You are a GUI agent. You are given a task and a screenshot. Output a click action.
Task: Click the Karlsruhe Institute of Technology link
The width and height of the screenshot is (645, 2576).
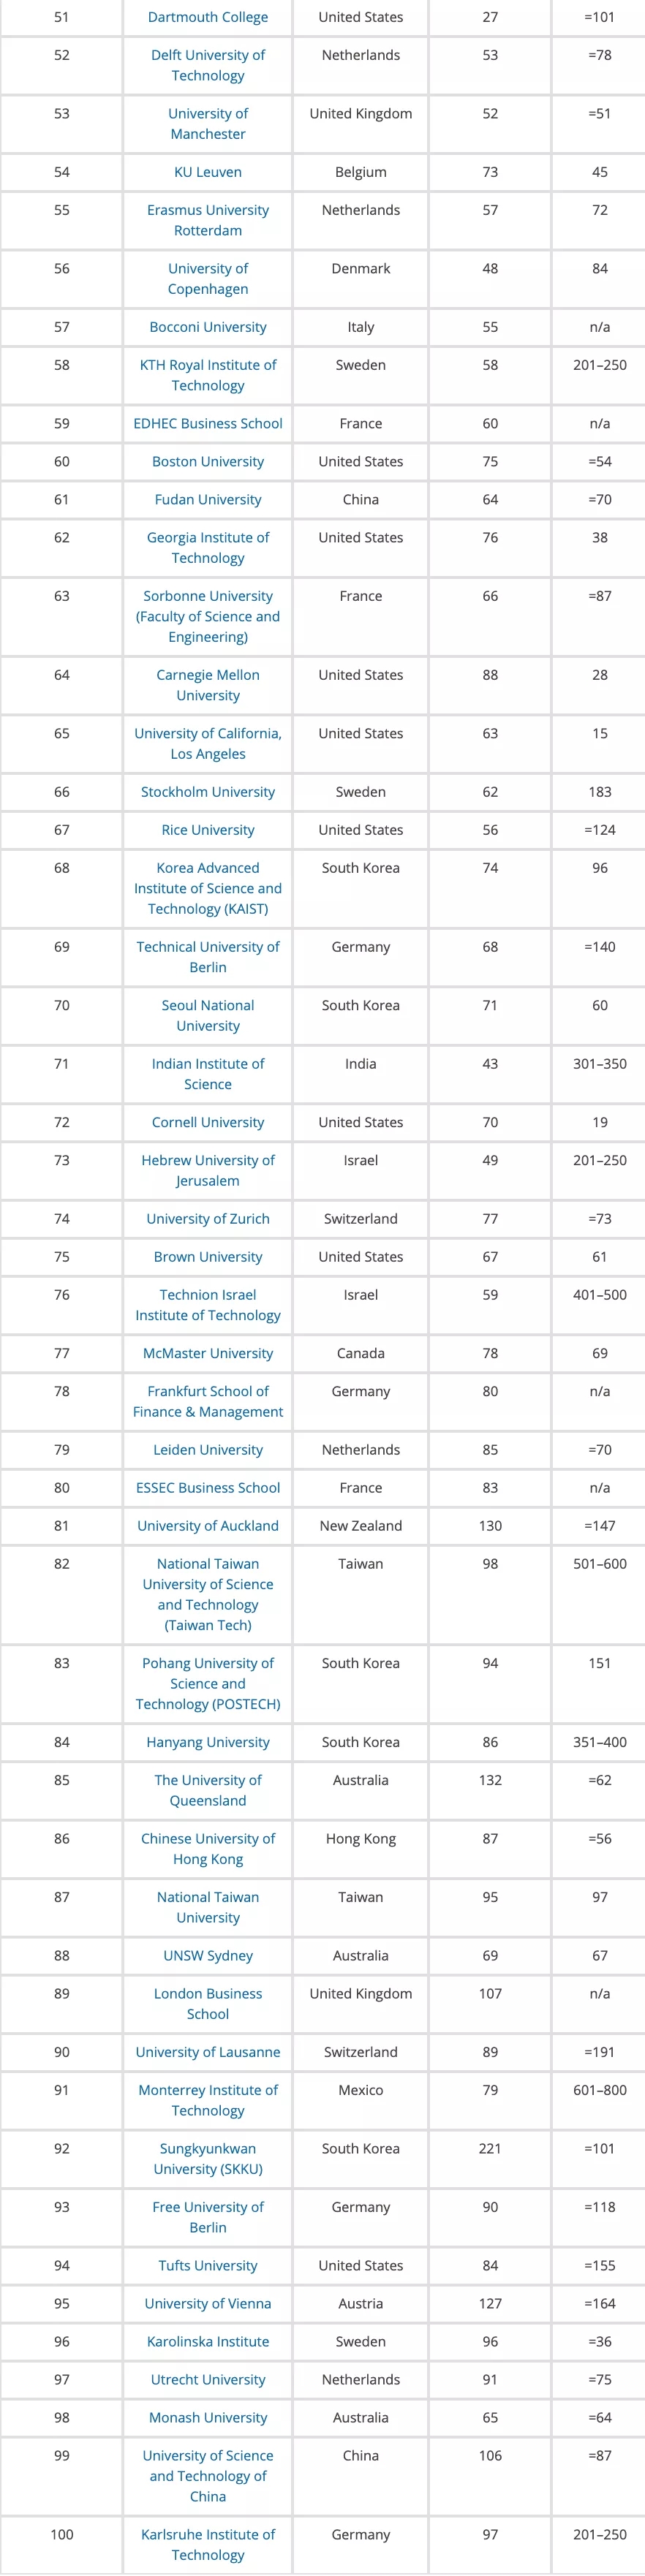[208, 2544]
